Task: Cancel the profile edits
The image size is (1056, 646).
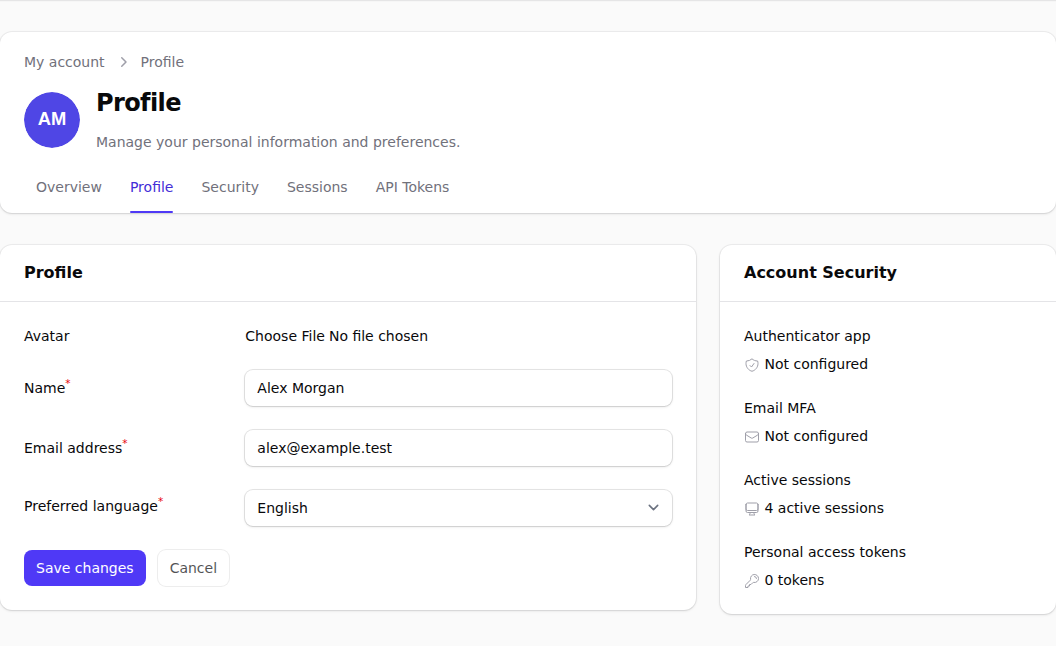Action: (x=193, y=568)
